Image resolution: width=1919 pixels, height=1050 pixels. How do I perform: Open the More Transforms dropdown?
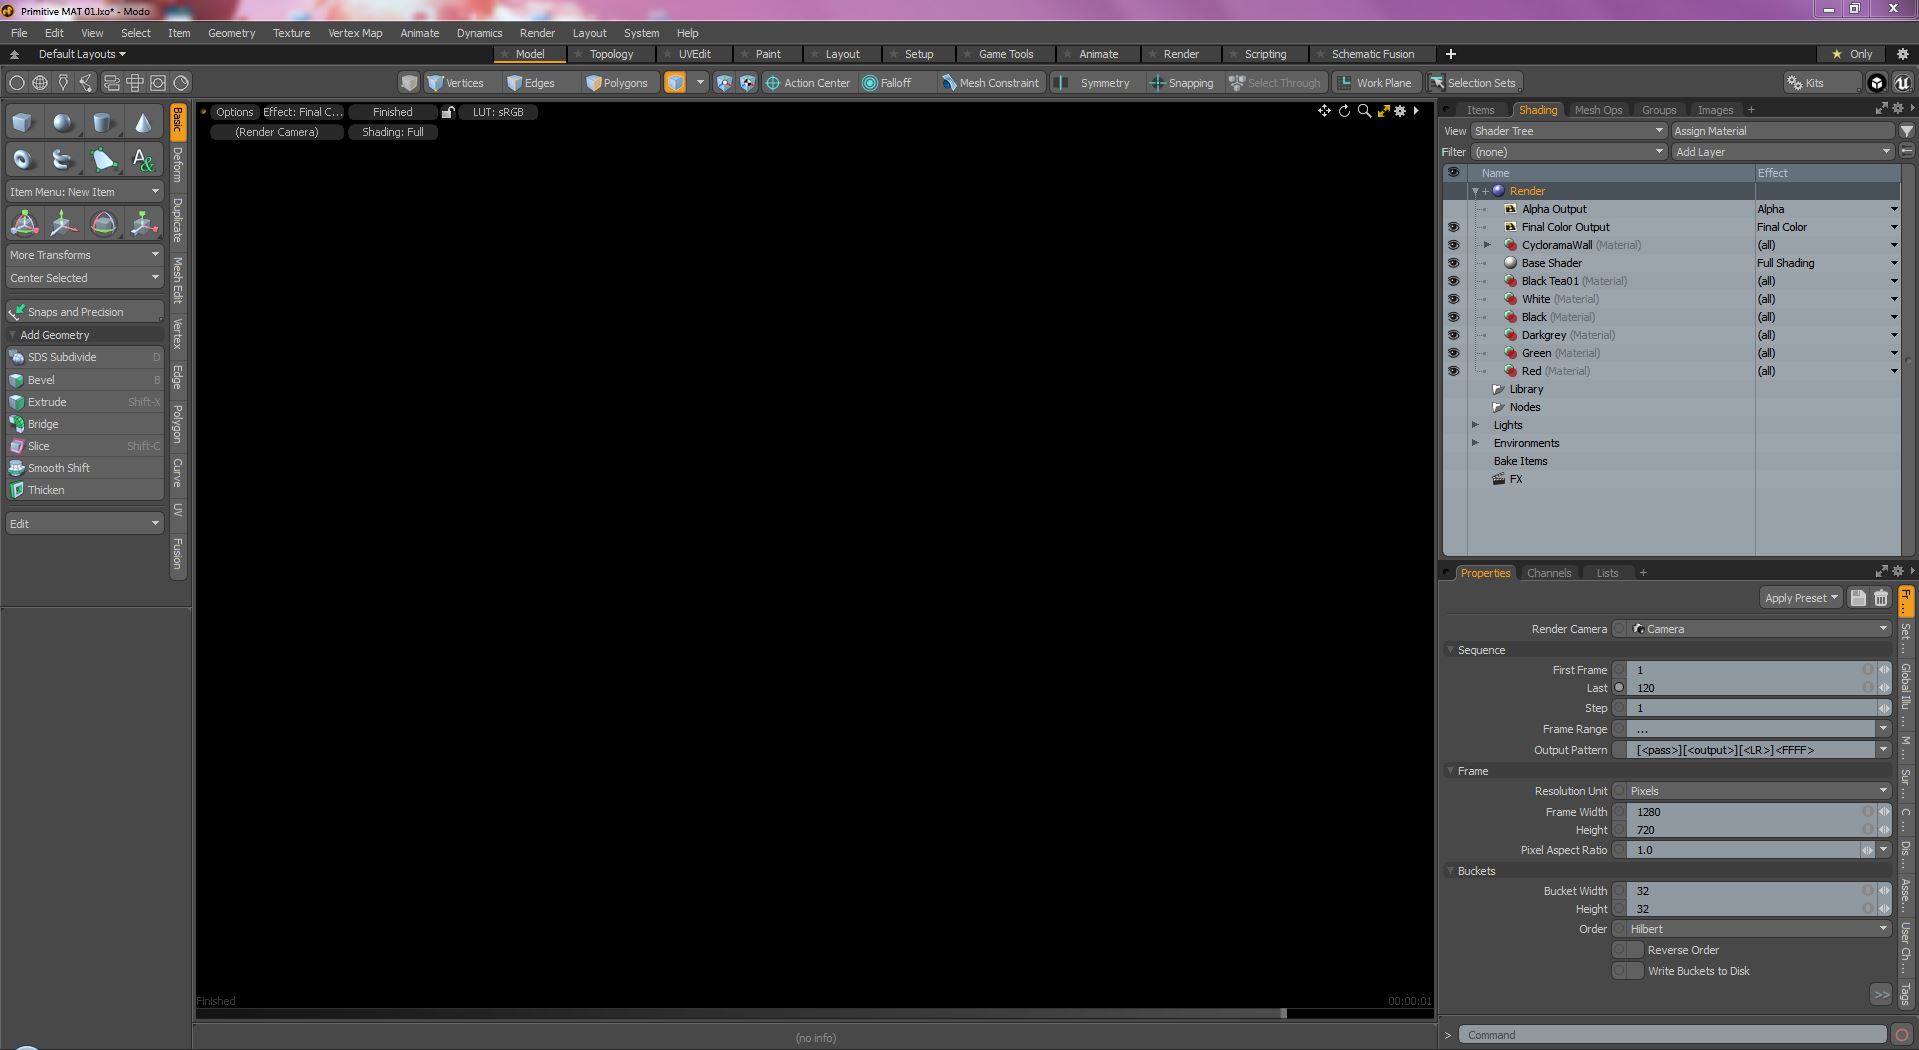[85, 255]
